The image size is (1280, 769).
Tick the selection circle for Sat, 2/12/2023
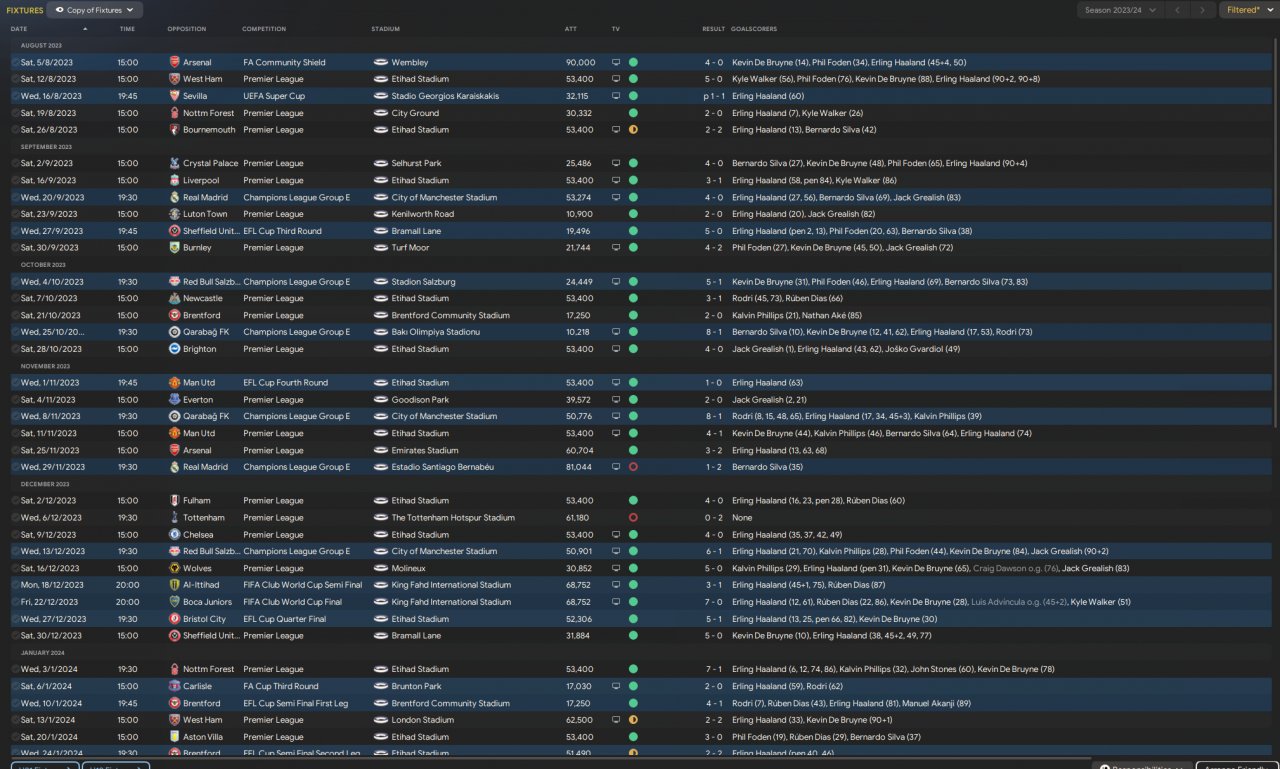(15, 501)
